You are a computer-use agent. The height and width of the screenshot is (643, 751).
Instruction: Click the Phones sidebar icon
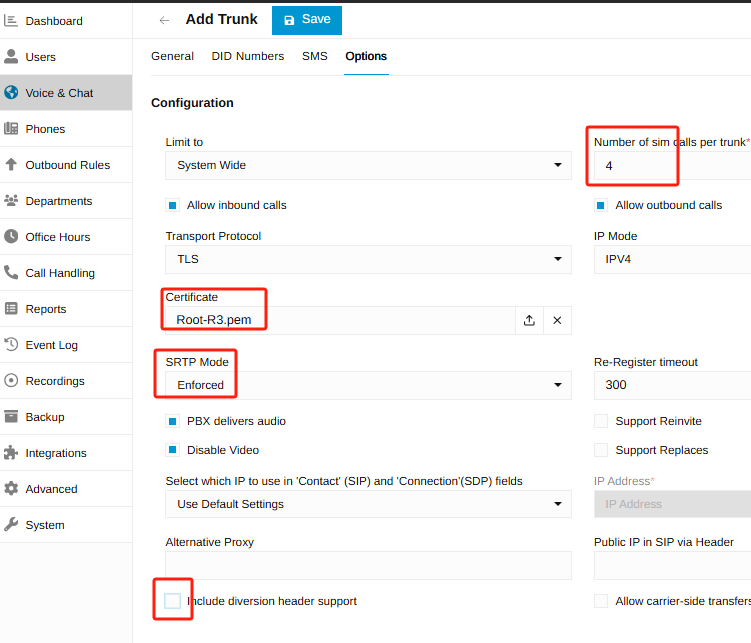tap(11, 128)
